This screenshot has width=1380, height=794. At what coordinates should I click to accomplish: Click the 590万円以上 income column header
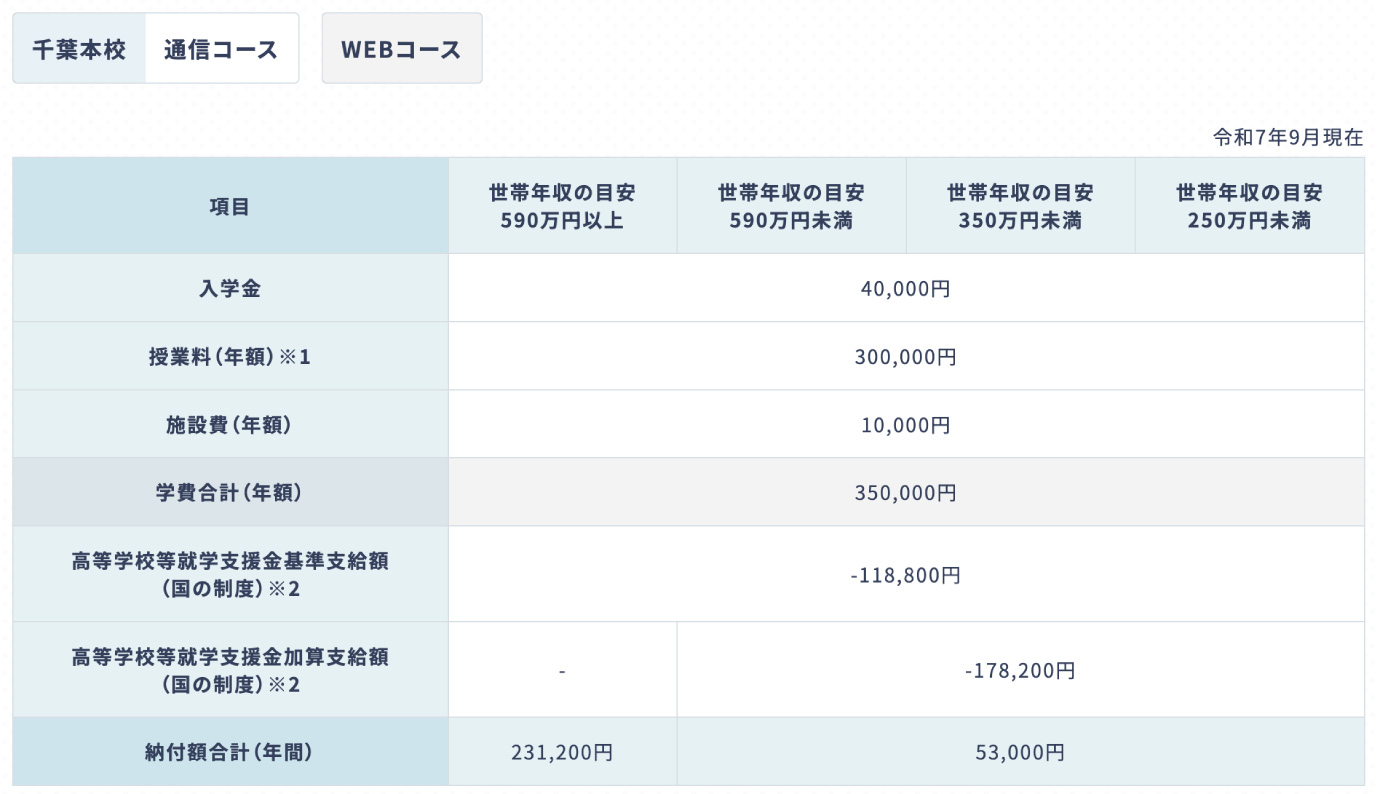click(562, 206)
